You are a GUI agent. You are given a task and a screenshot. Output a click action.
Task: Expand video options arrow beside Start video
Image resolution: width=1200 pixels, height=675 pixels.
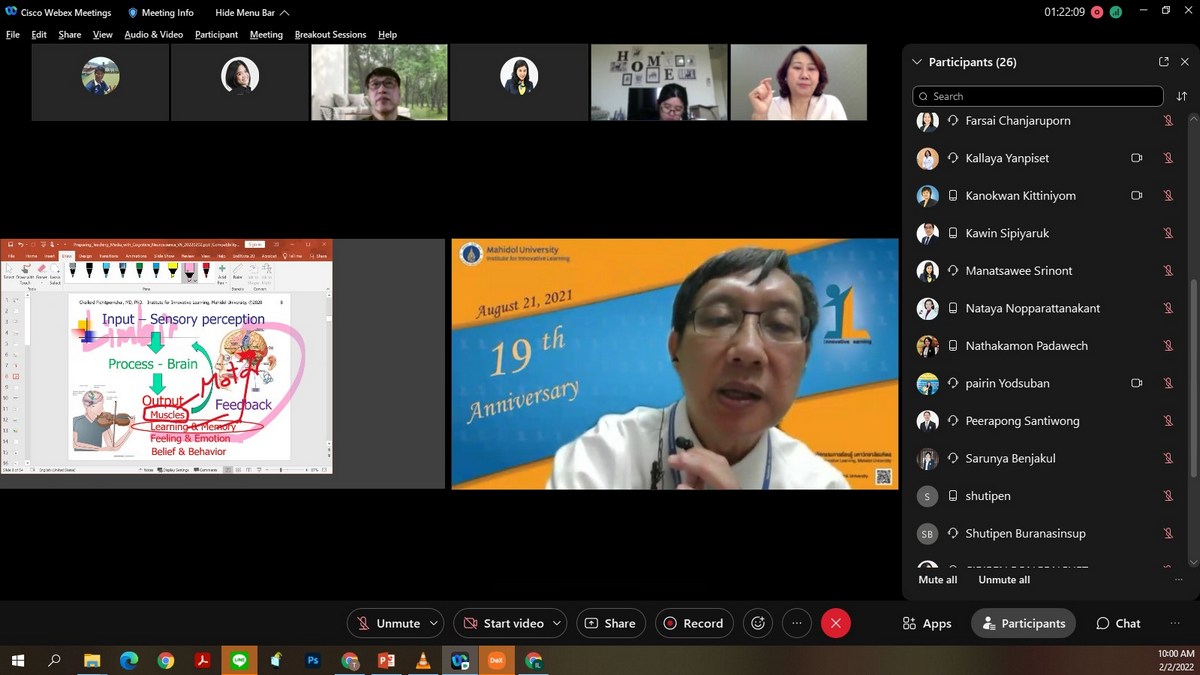click(x=558, y=623)
